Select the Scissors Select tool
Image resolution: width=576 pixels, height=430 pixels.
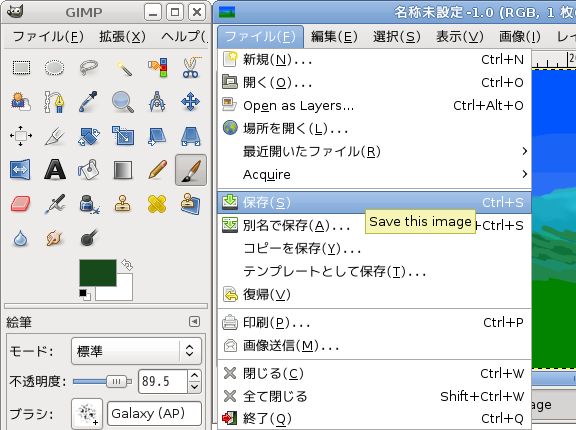[x=191, y=68]
